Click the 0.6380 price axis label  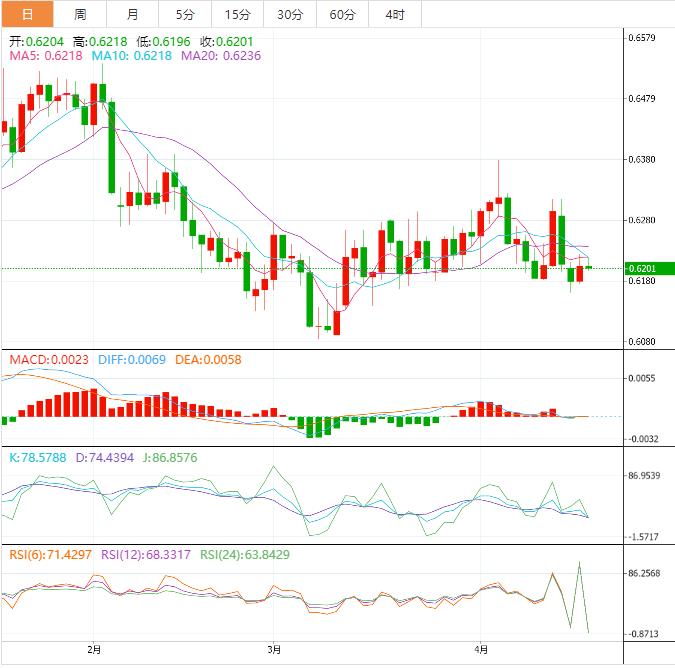(x=642, y=159)
